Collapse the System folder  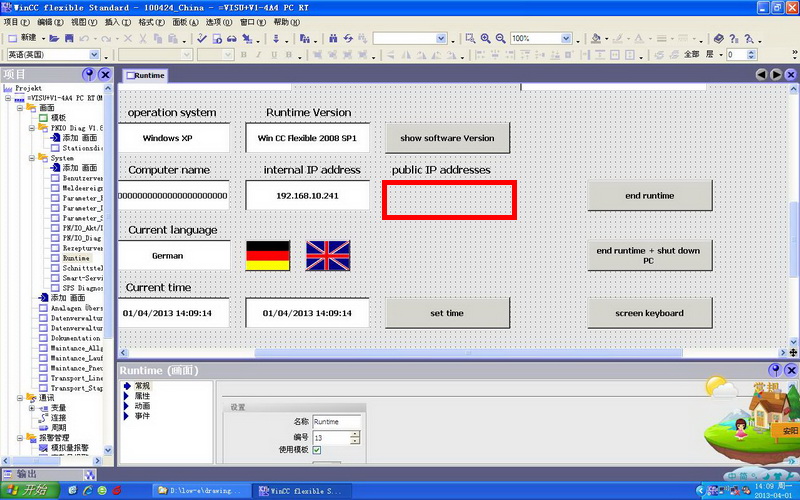pyautogui.click(x=32, y=158)
